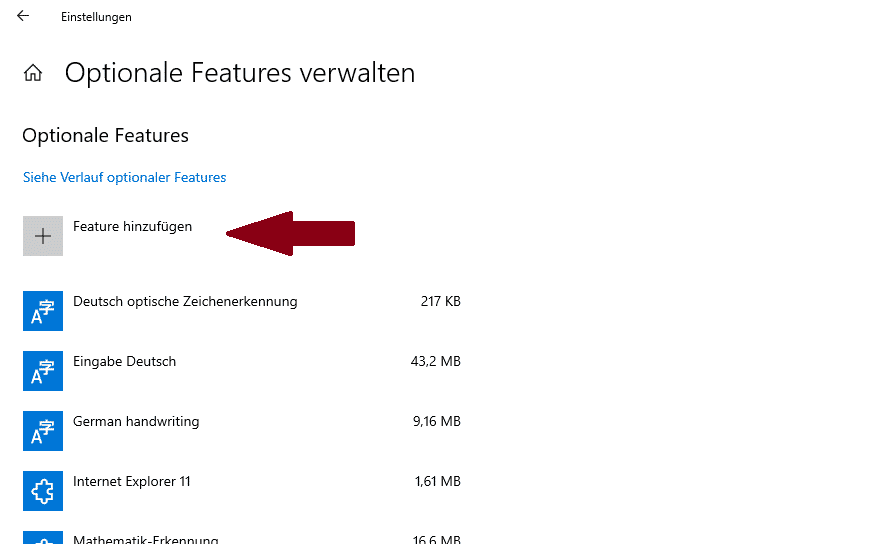Click the 1,61 MB size value
Image resolution: width=875 pixels, height=544 pixels.
click(438, 482)
